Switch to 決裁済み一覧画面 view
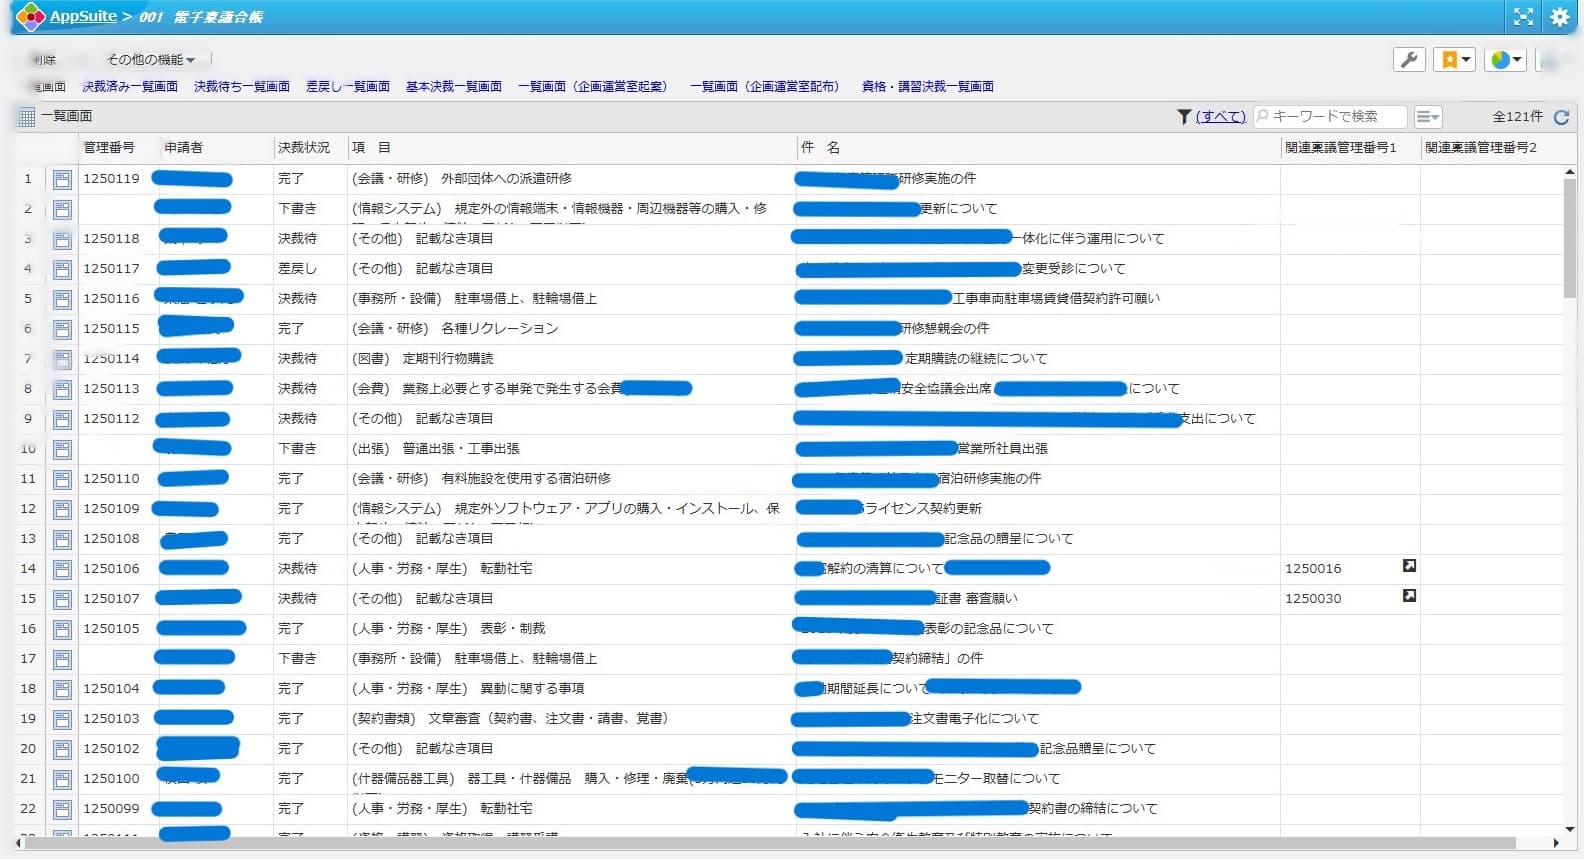Viewport: 1584px width, 859px height. pyautogui.click(x=130, y=87)
